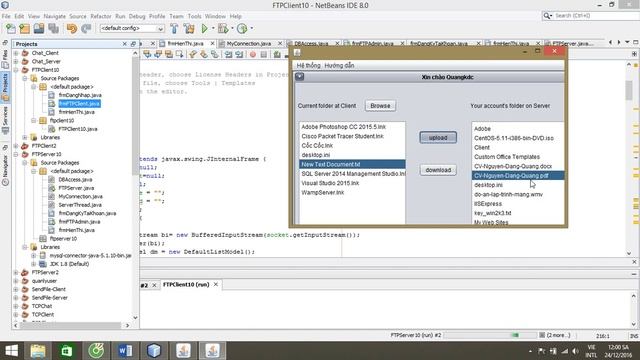Close the MyConnection.java tab

coord(280,43)
